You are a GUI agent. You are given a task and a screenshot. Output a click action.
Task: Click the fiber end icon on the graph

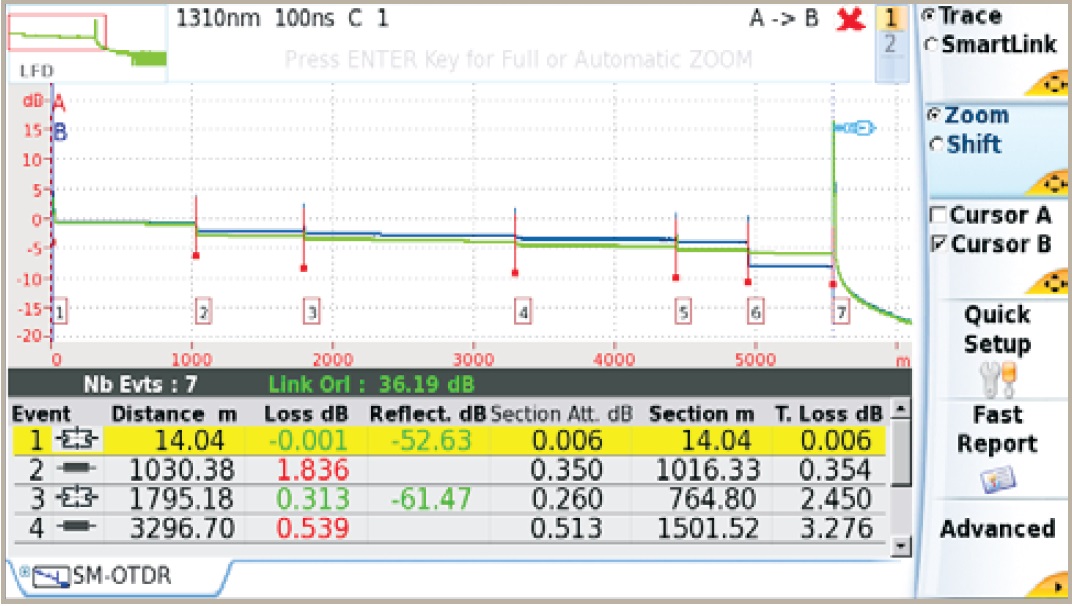pyautogui.click(x=856, y=128)
